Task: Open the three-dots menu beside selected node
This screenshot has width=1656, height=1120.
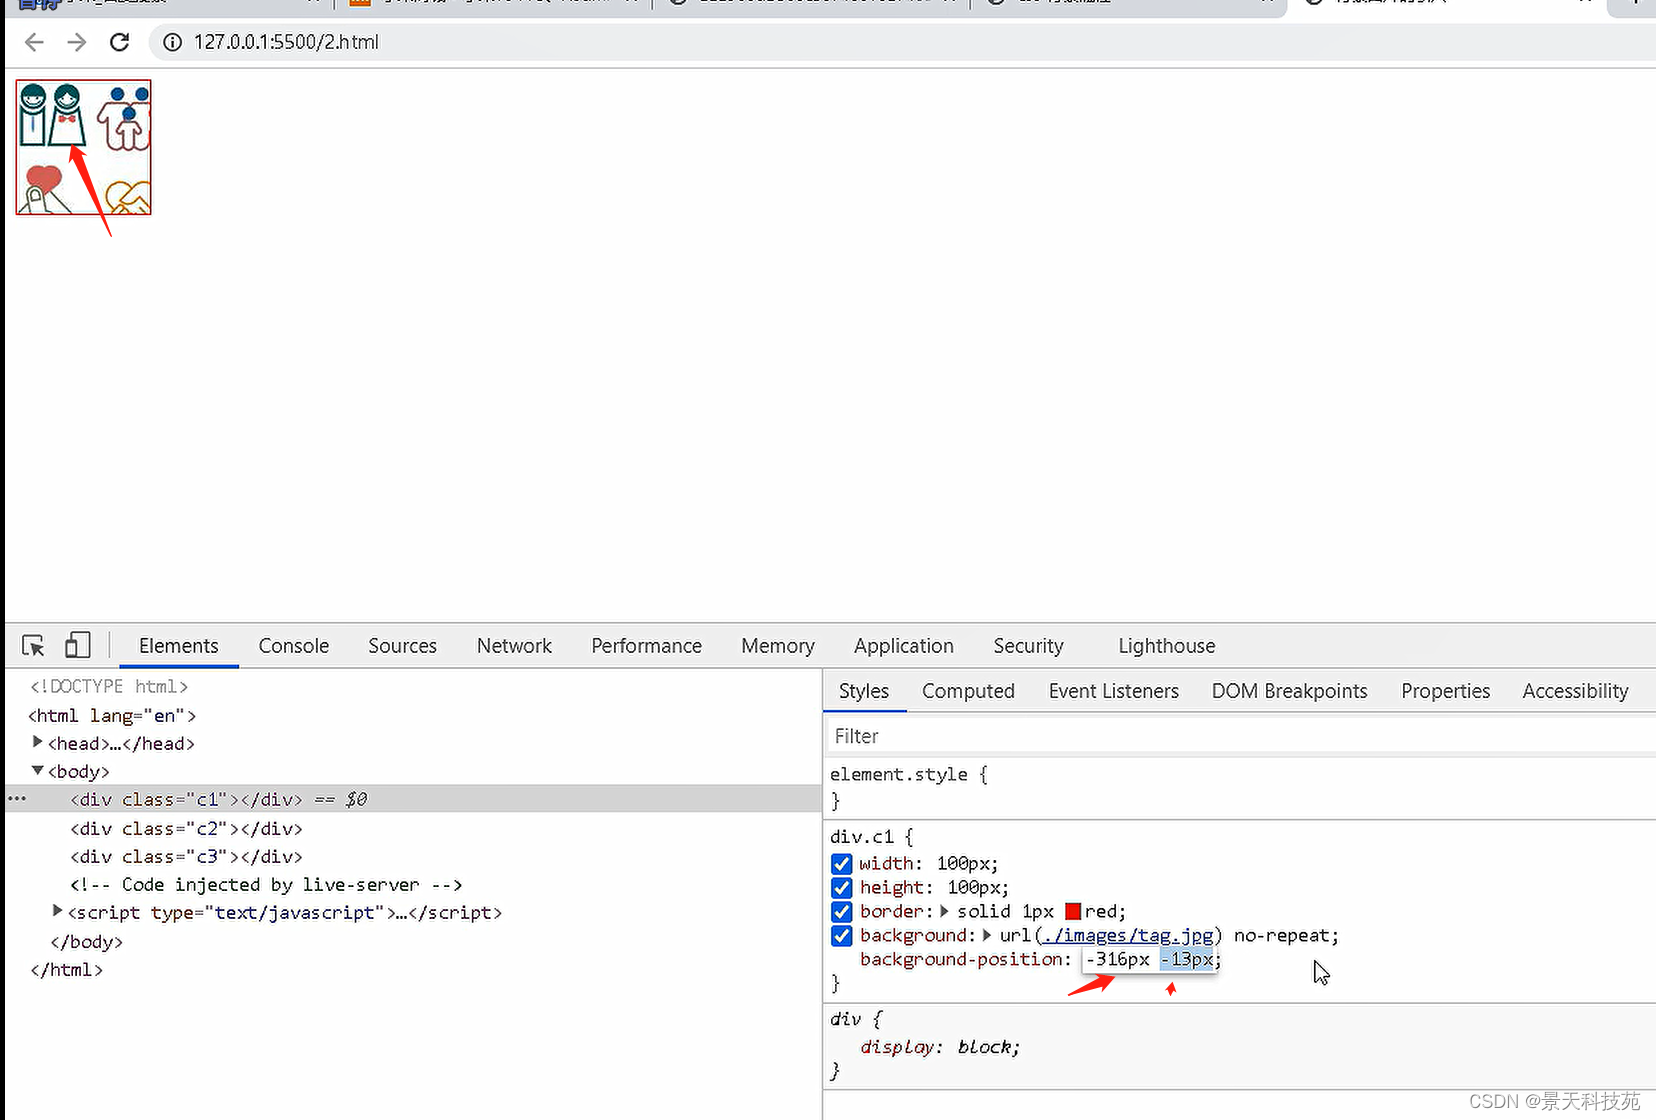Action: 17,799
